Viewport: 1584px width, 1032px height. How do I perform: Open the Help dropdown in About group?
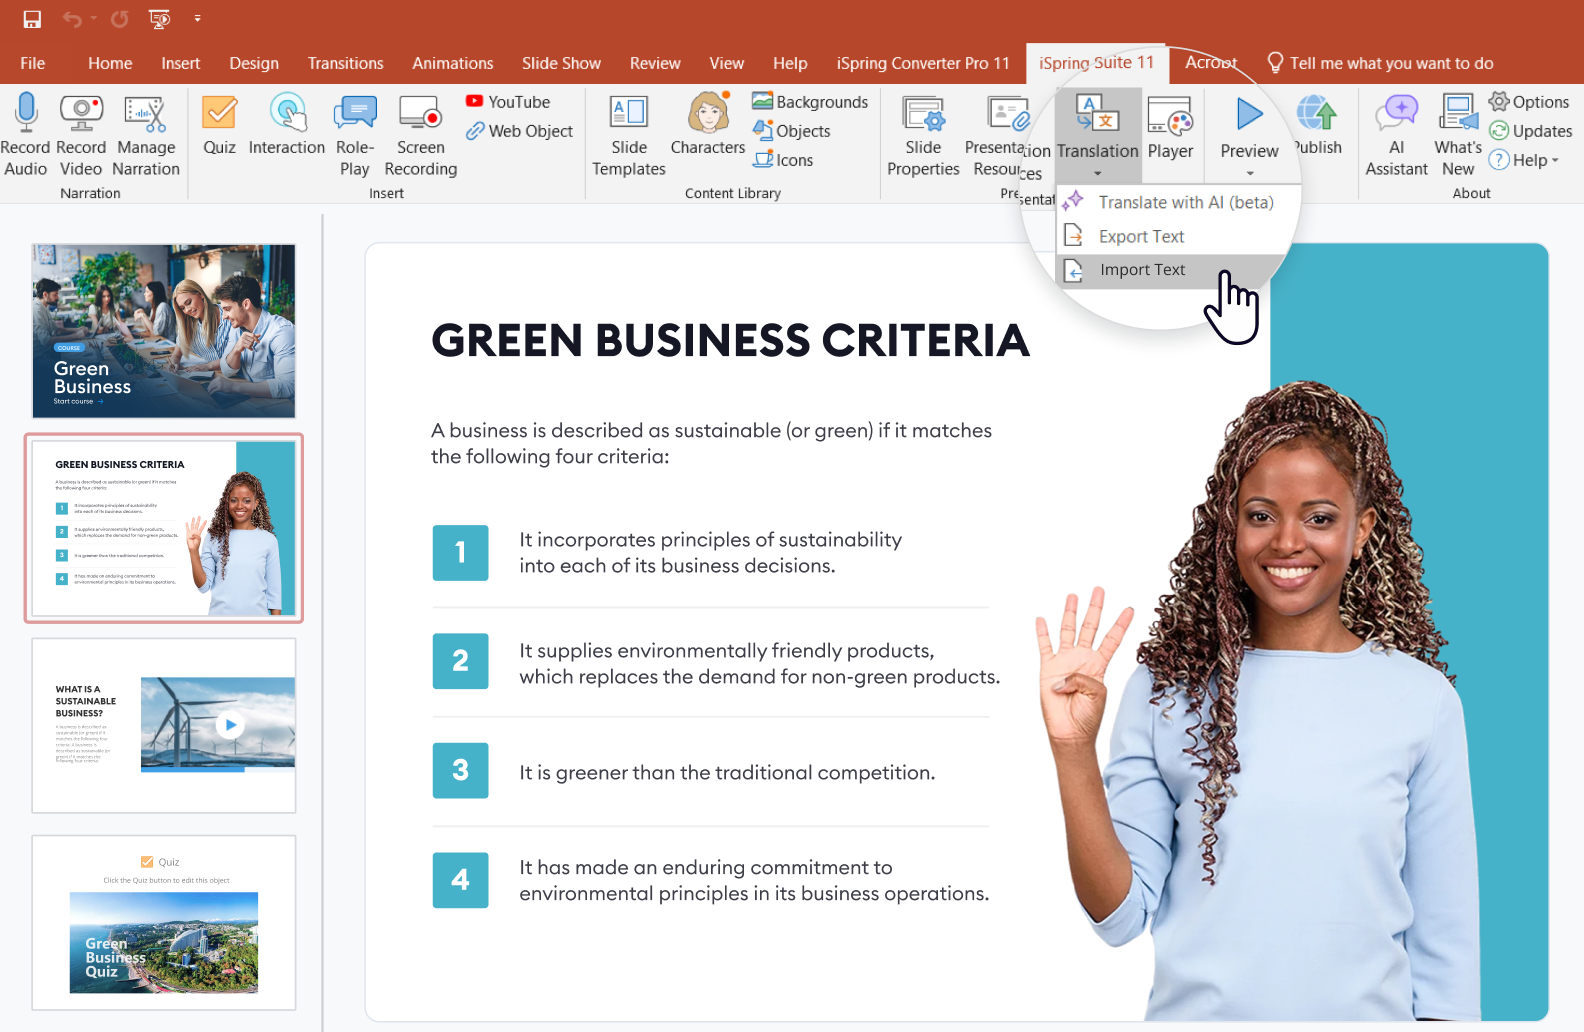1525,160
